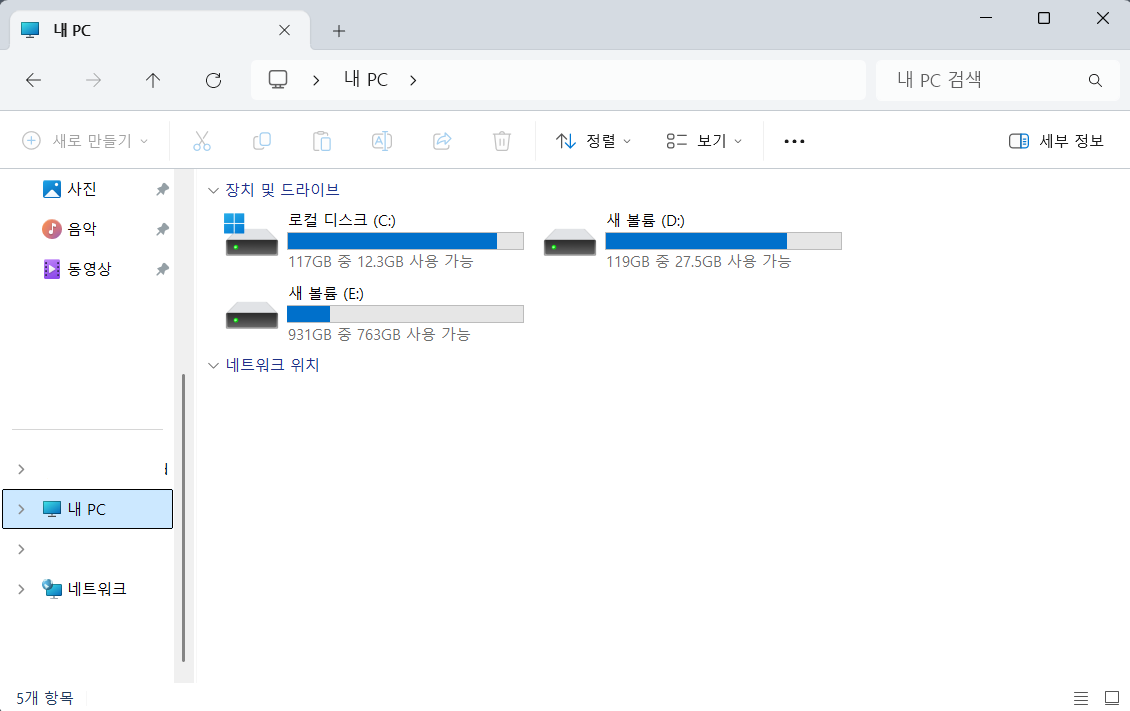Click the Share icon in toolbar
Viewport: 1130px width, 711px height.
442,141
